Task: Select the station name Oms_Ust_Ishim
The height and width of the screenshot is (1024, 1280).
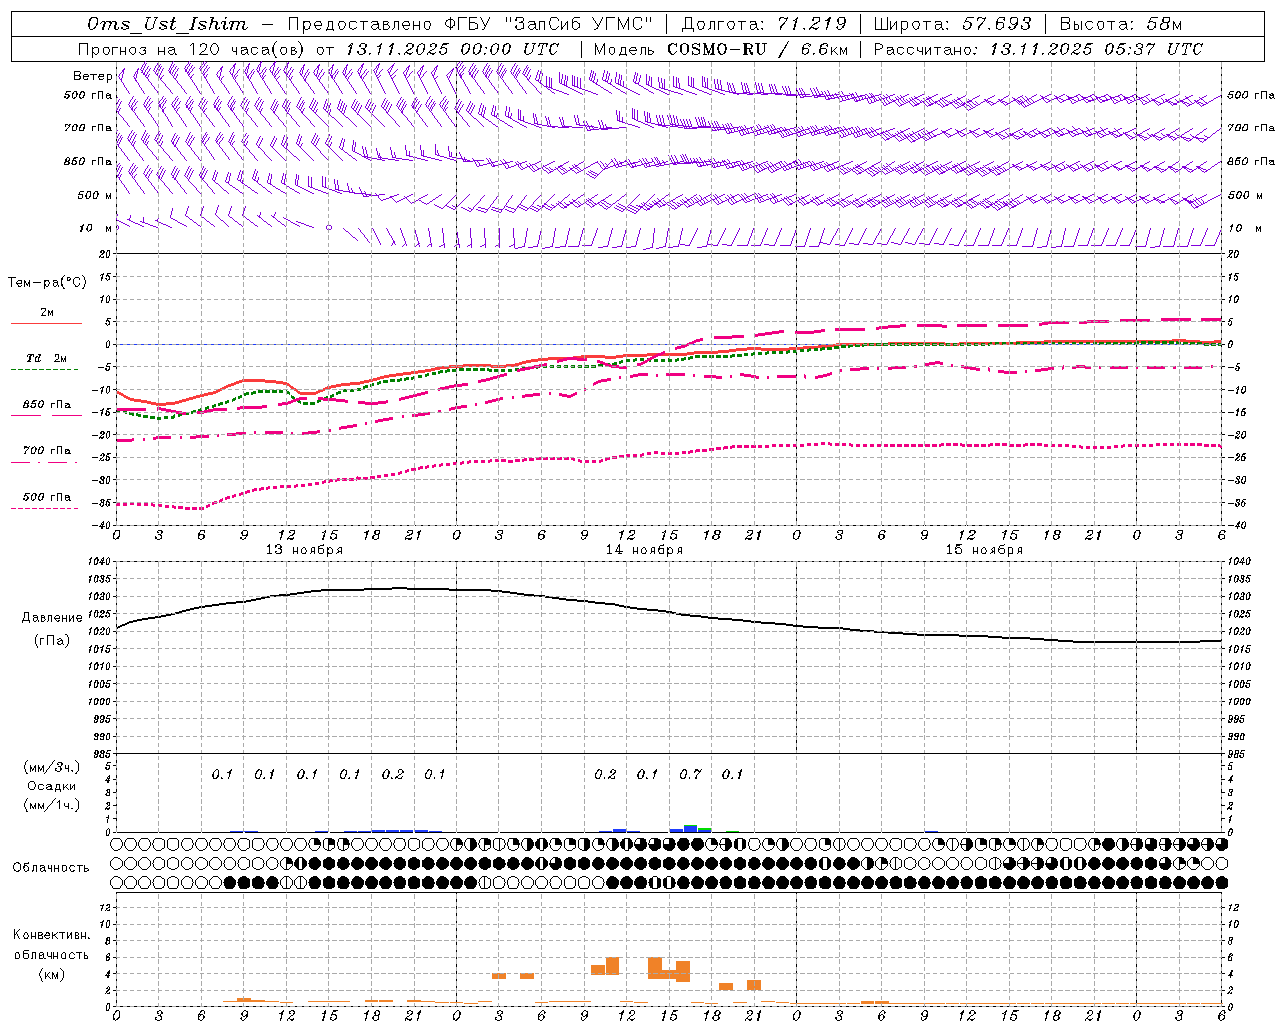Action: pyautogui.click(x=167, y=24)
